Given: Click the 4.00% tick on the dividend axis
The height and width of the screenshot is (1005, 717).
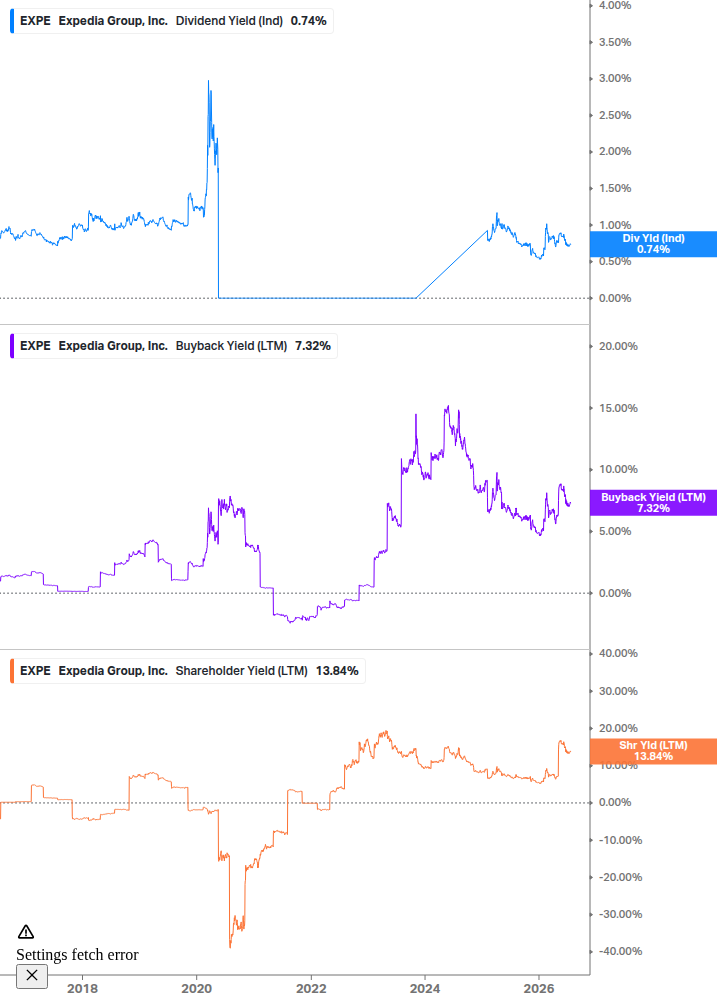Looking at the screenshot, I should 615,5.
